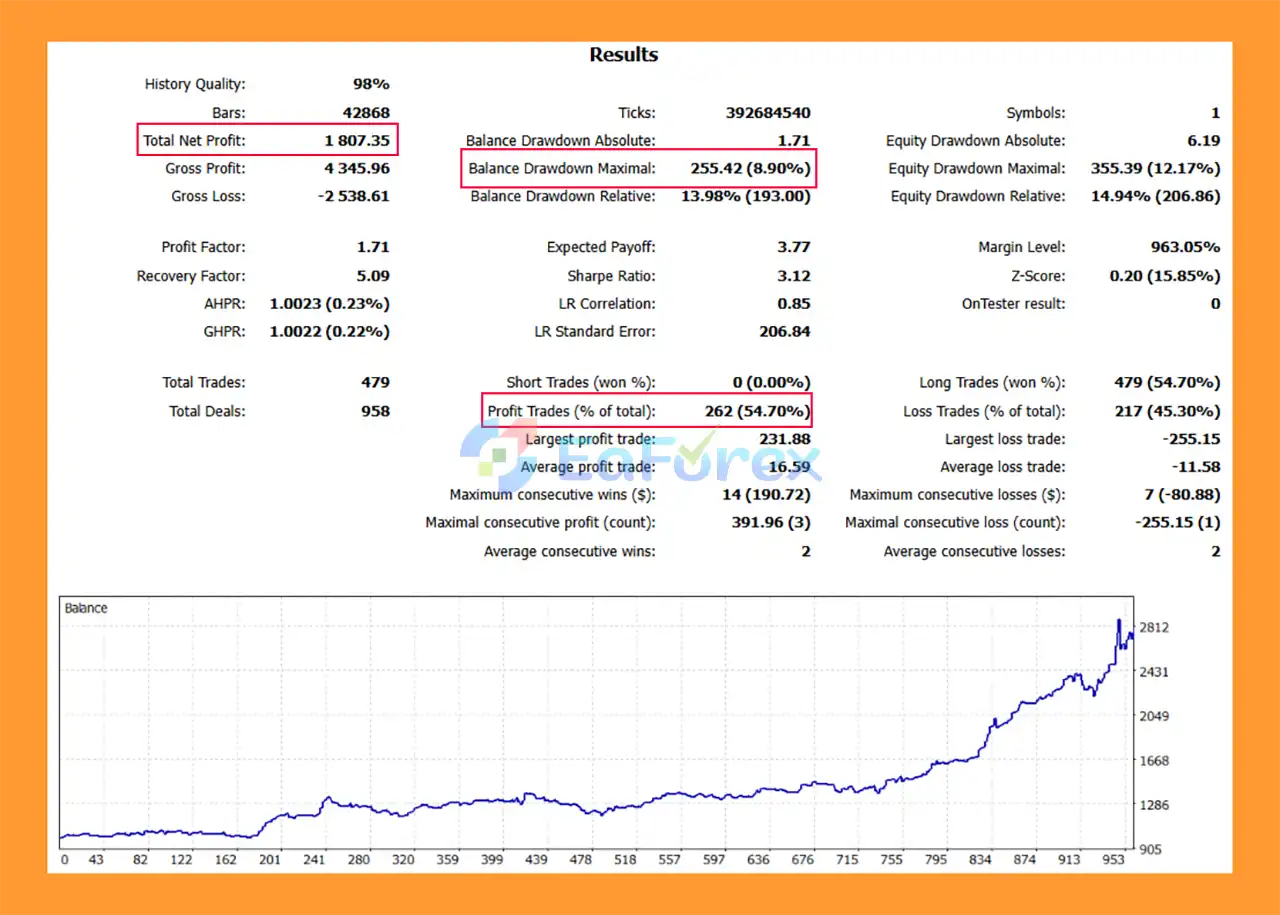Click the 953 marker on chart x-axis

1113,859
